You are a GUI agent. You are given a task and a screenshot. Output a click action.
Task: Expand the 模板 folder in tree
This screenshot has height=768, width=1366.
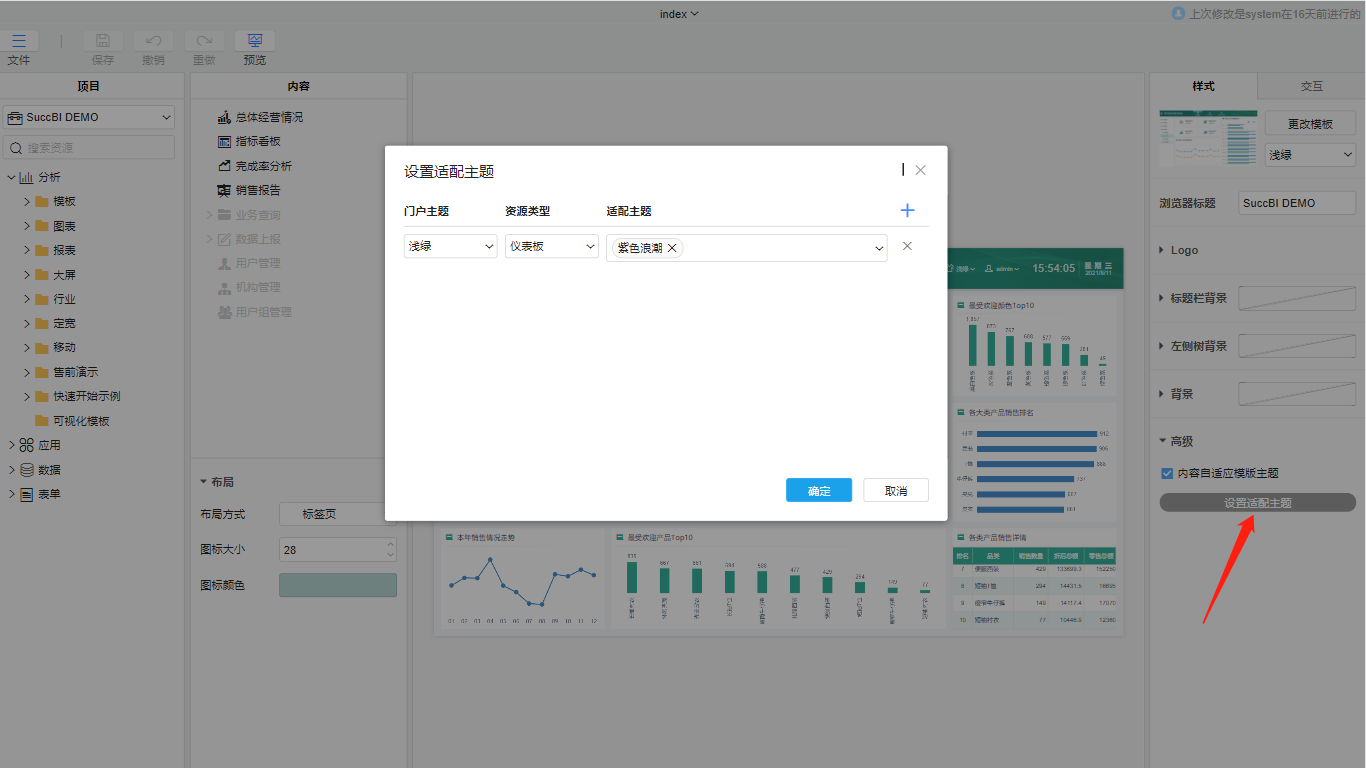(27, 201)
